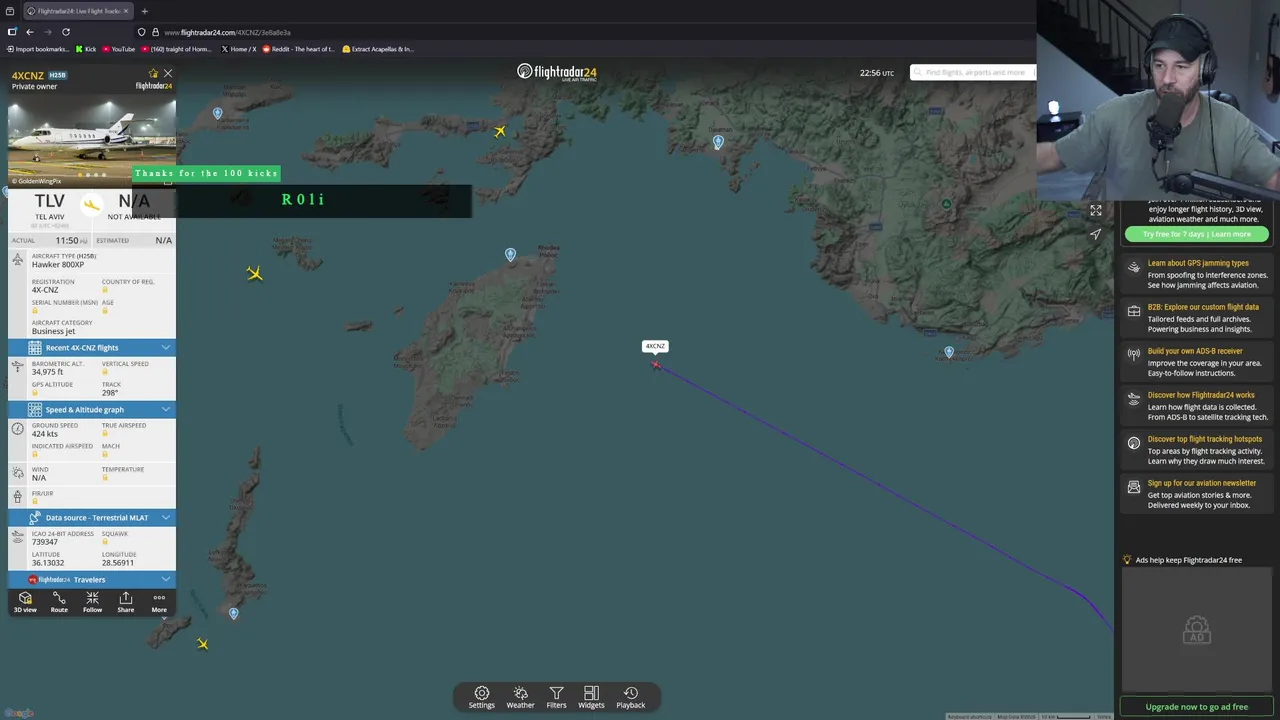Click the browser address bar URL

[x=227, y=32]
